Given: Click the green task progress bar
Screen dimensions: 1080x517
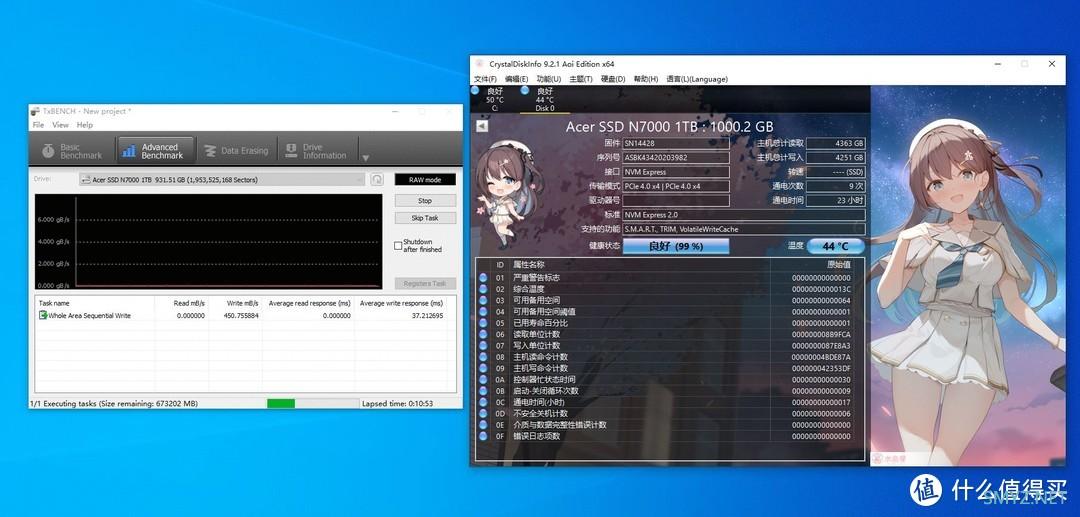Looking at the screenshot, I should (x=280, y=403).
